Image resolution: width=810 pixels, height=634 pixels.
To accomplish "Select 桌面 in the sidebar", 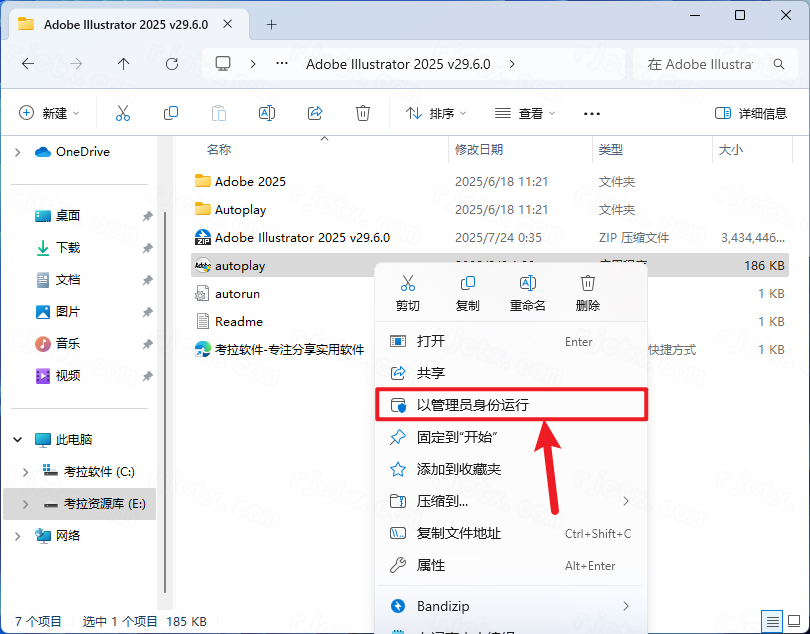I will (67, 215).
